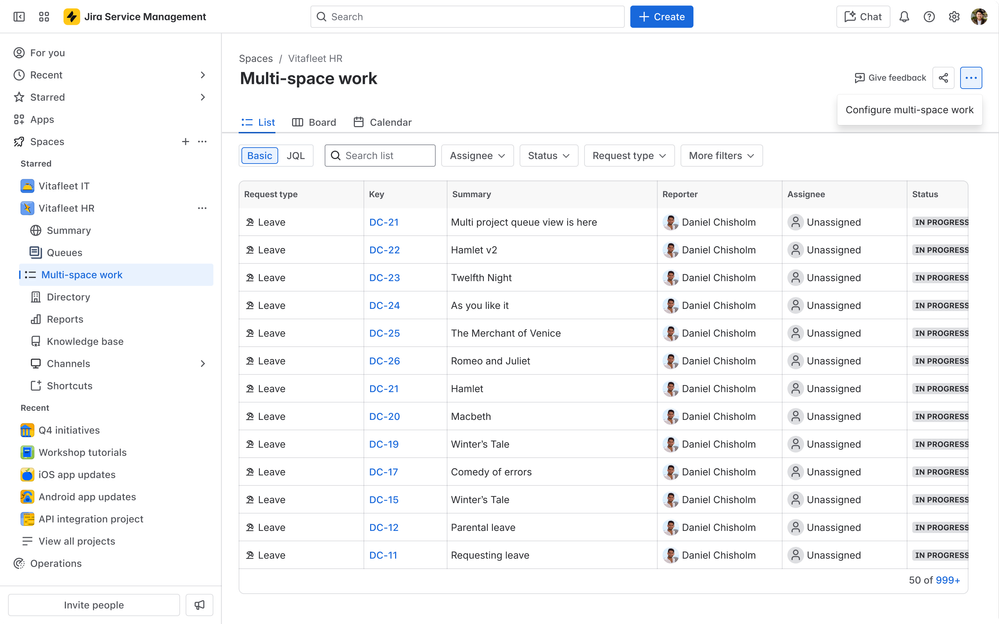Open issue DC-12 link
999x624 pixels.
[x=384, y=528]
